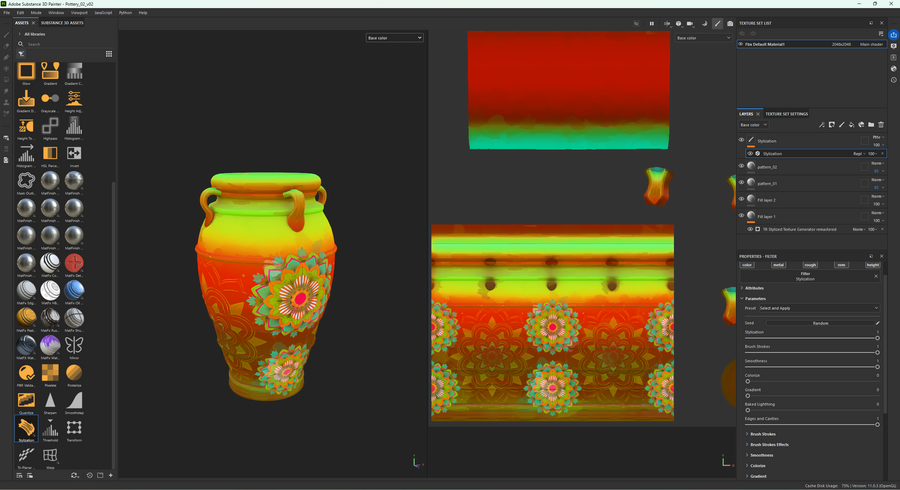Add a folder with the folder icon
900x490 pixels.
pos(871,125)
